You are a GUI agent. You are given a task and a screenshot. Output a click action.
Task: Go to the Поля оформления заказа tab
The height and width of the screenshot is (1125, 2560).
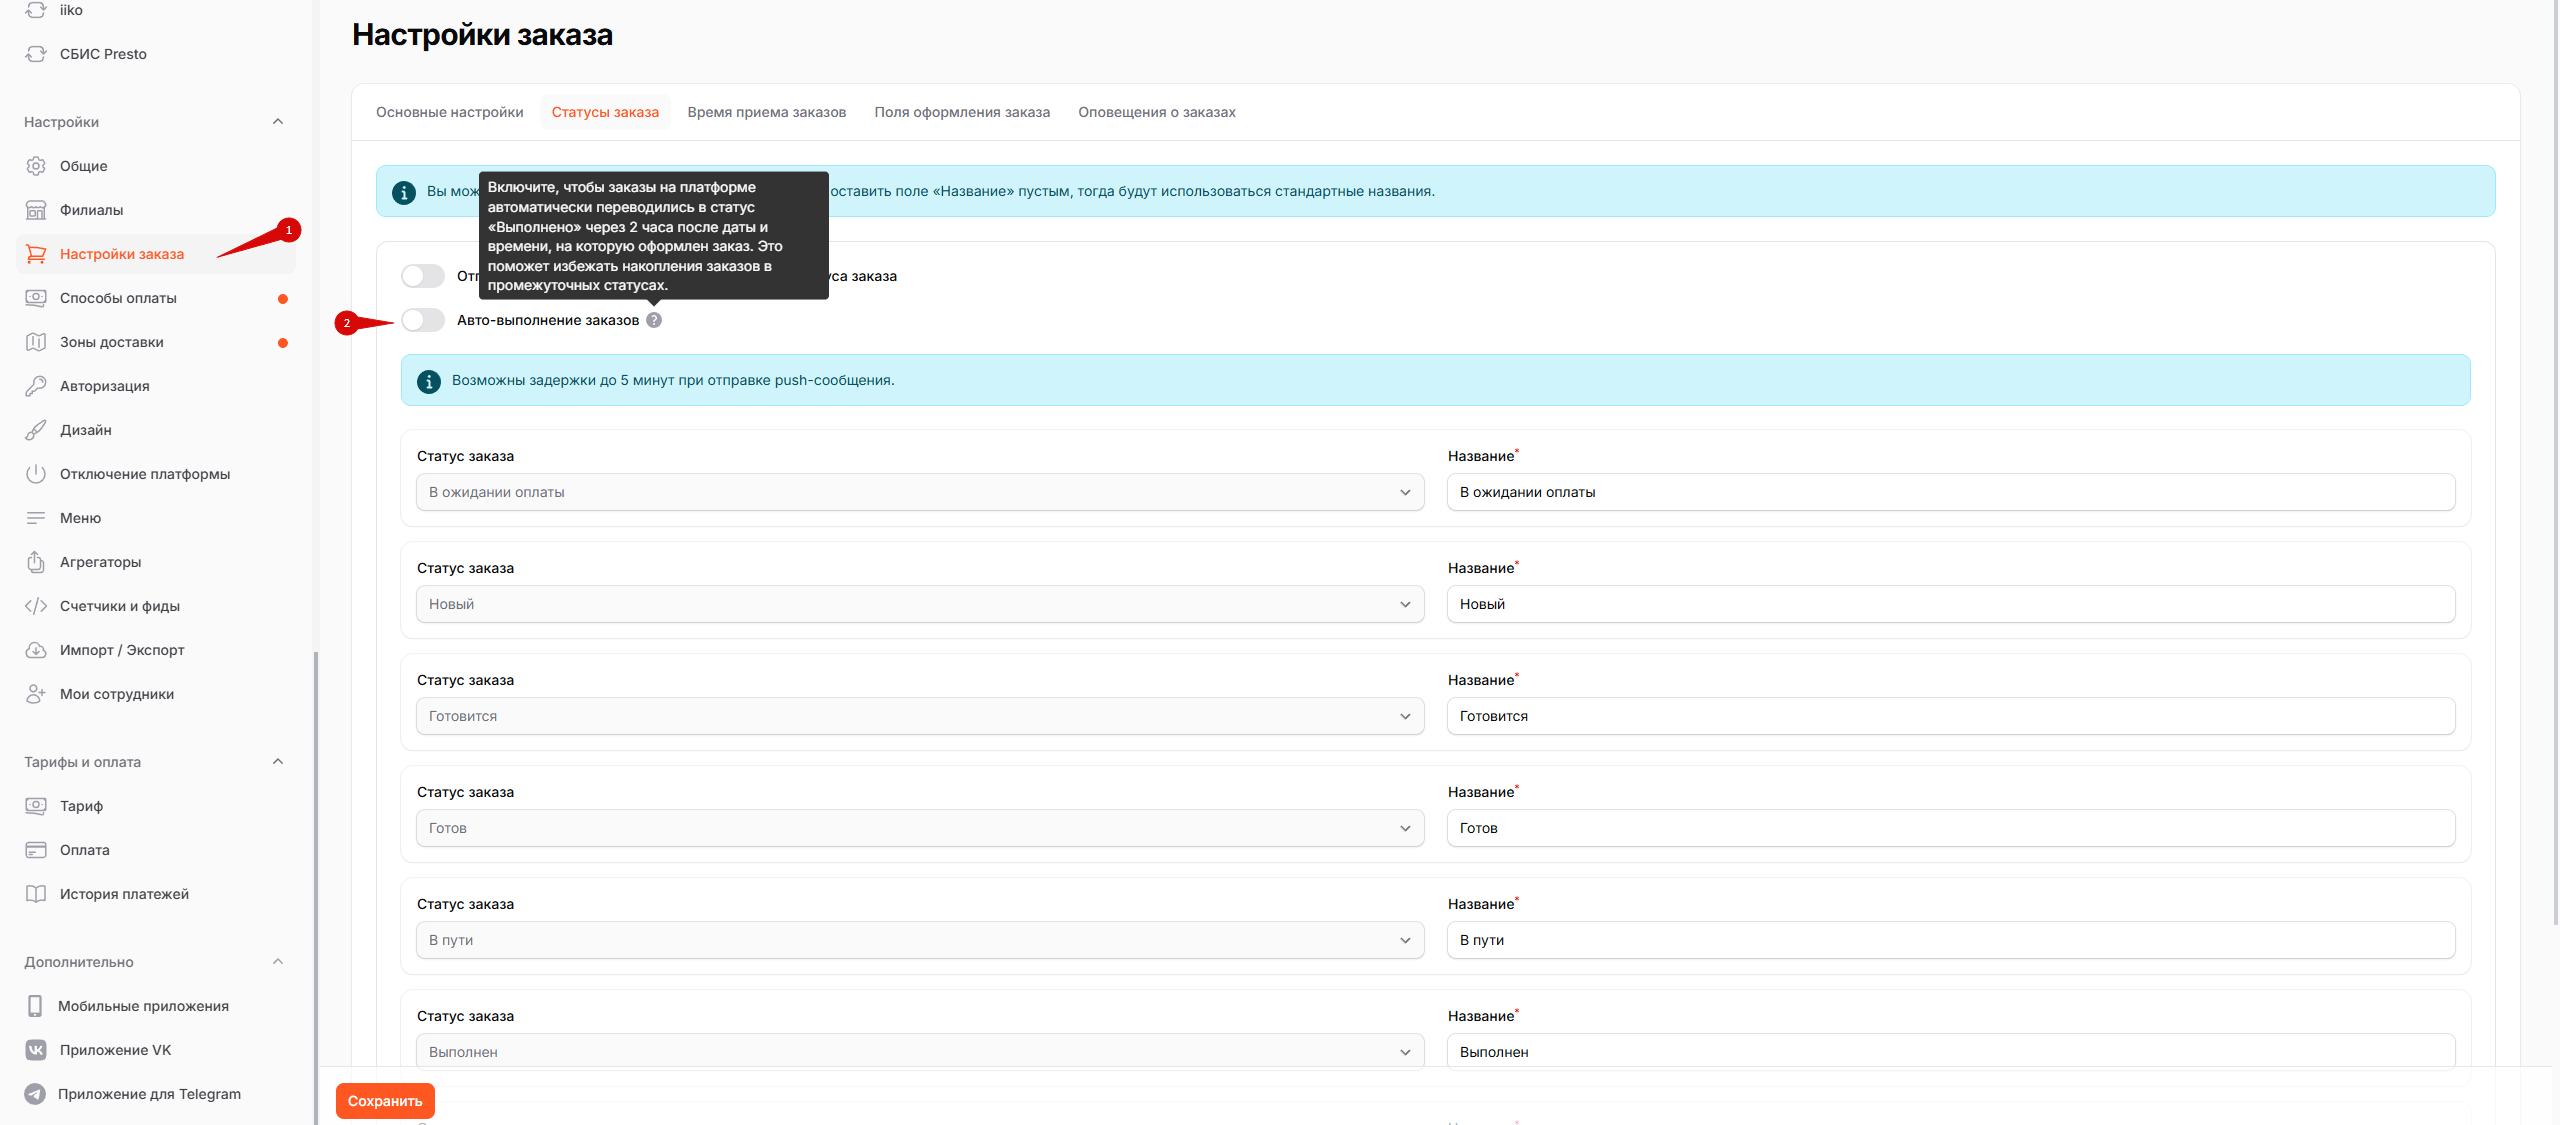[x=962, y=112]
